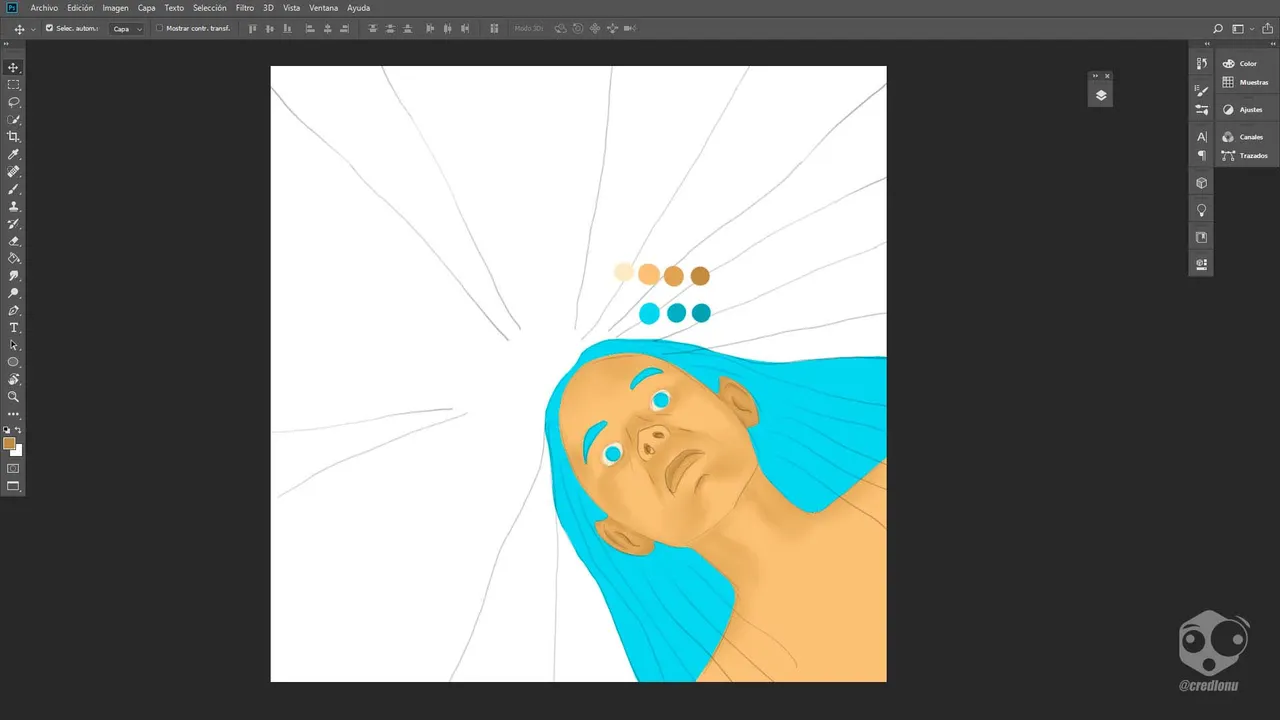Viewport: 1280px width, 720px height.
Task: Select the Rectangular Marquee tool
Action: [14, 85]
